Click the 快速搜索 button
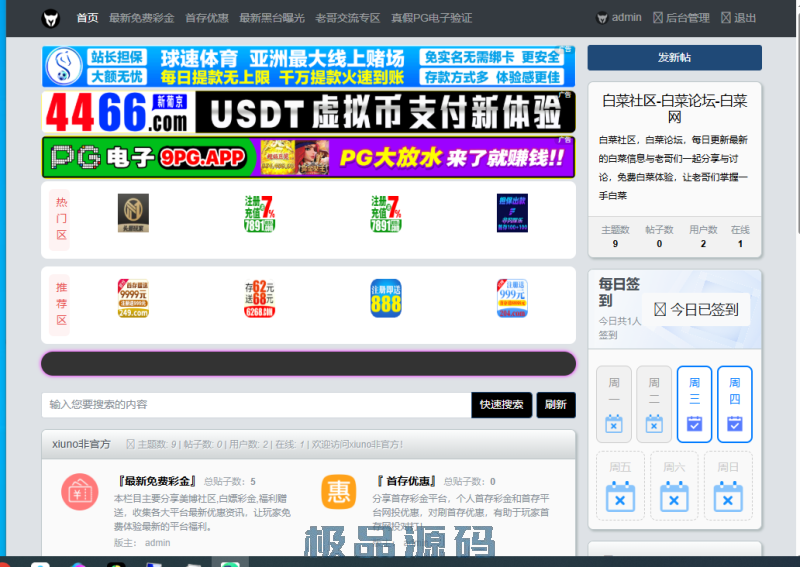 tap(502, 405)
